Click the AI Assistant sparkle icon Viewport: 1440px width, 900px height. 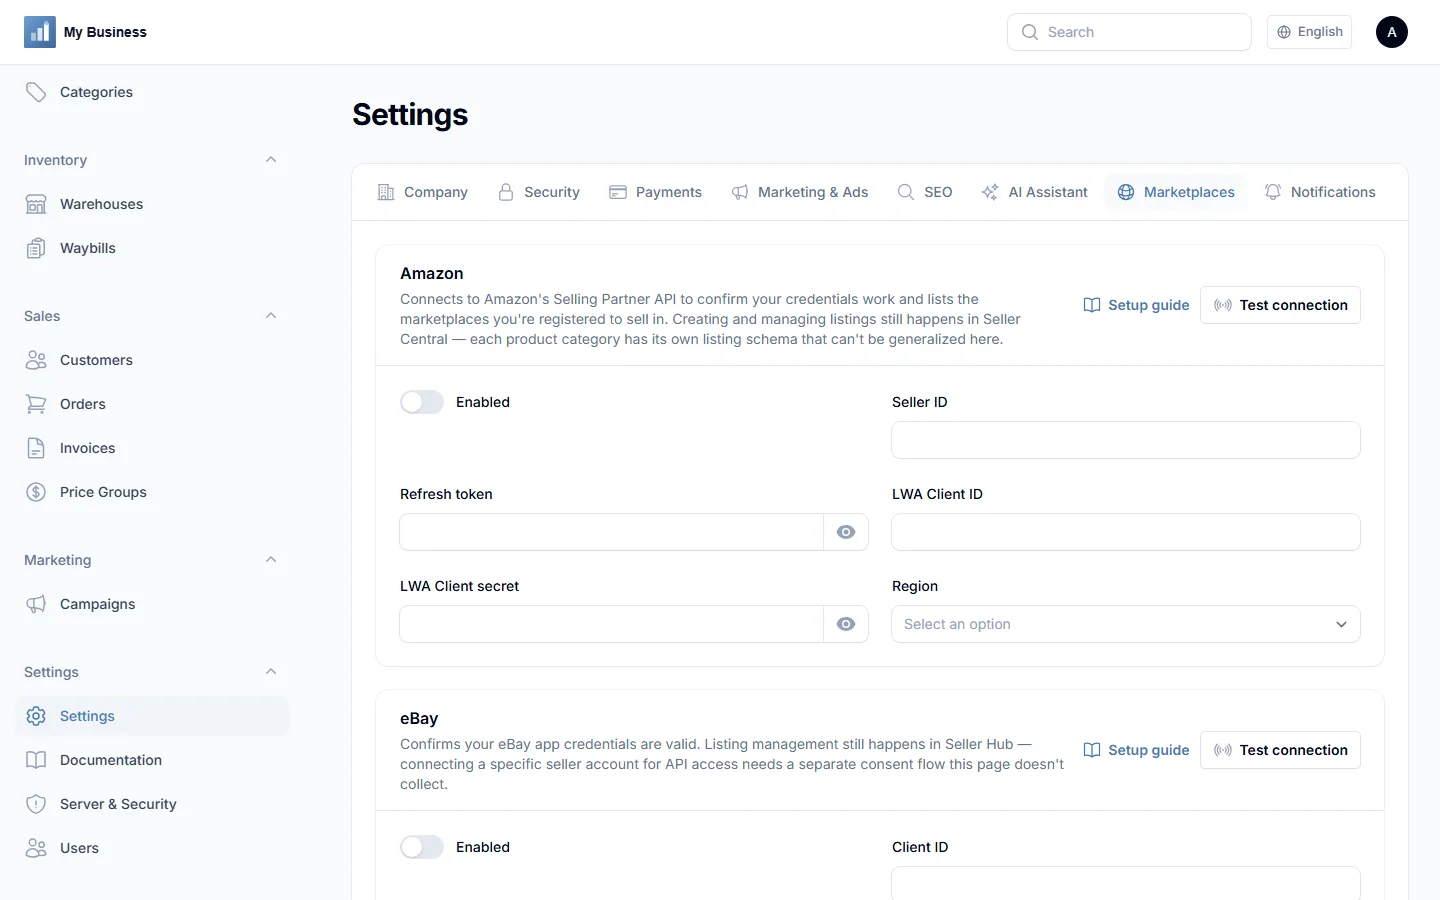(990, 192)
